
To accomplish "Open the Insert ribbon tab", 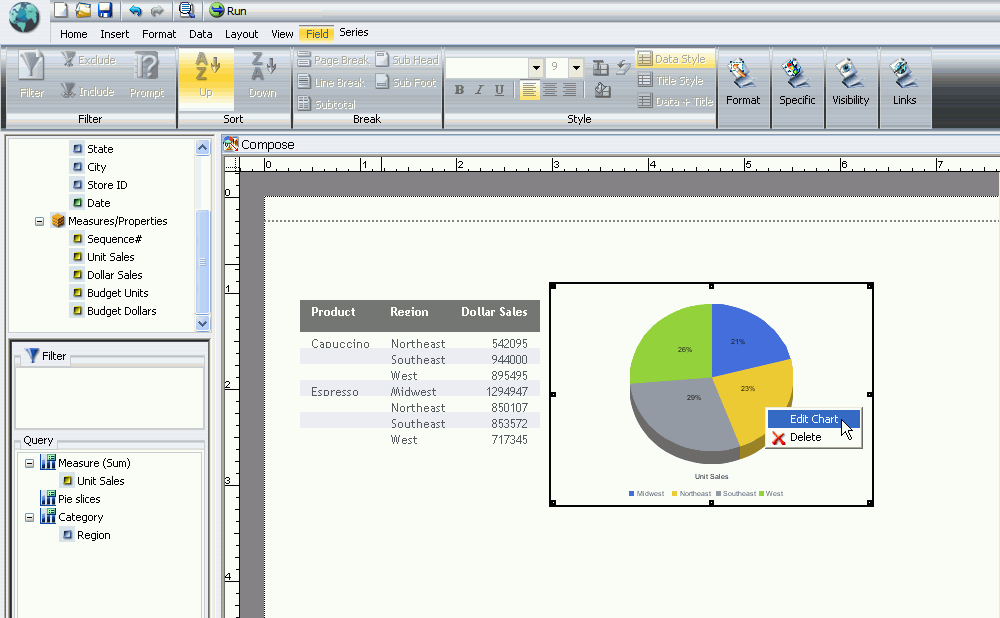I will [114, 34].
